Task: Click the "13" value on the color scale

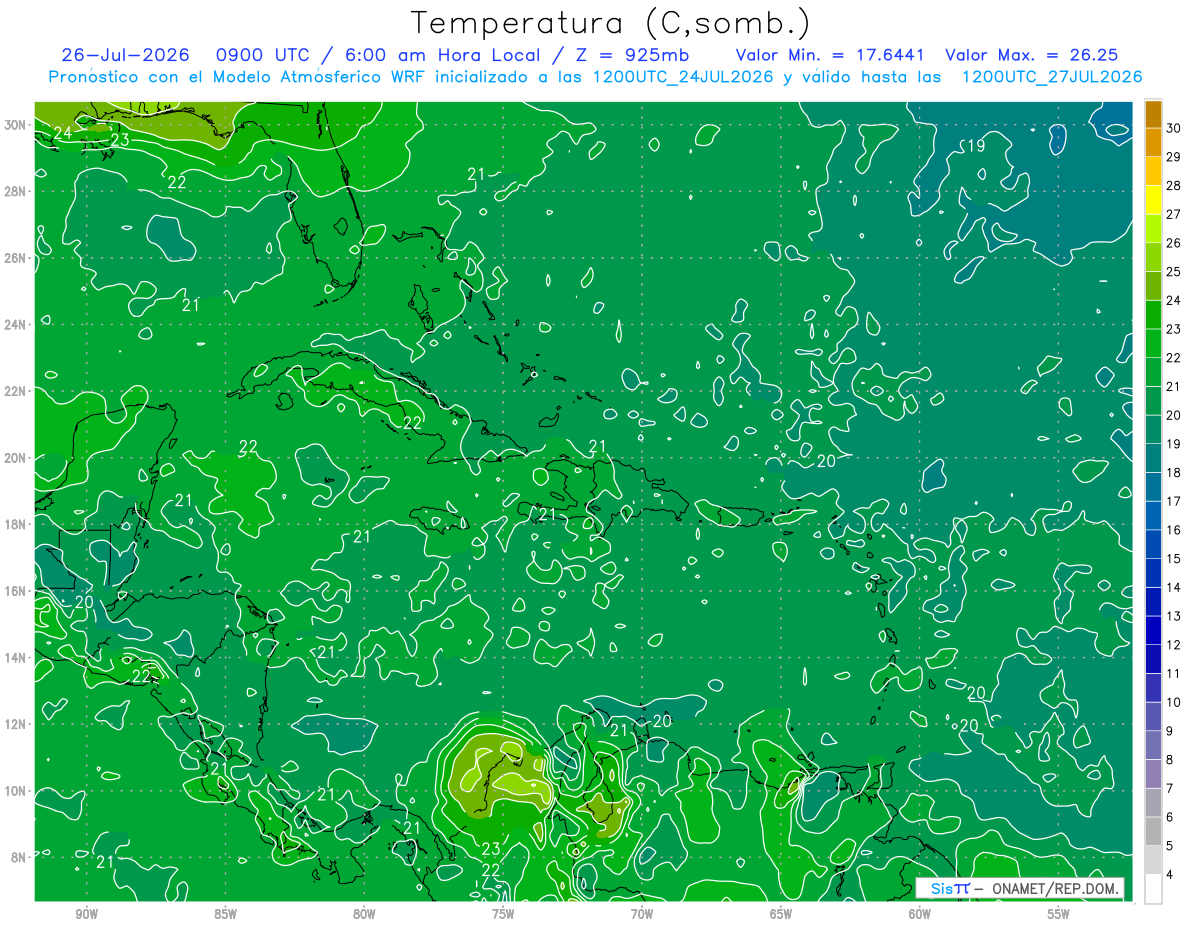Action: (1173, 616)
